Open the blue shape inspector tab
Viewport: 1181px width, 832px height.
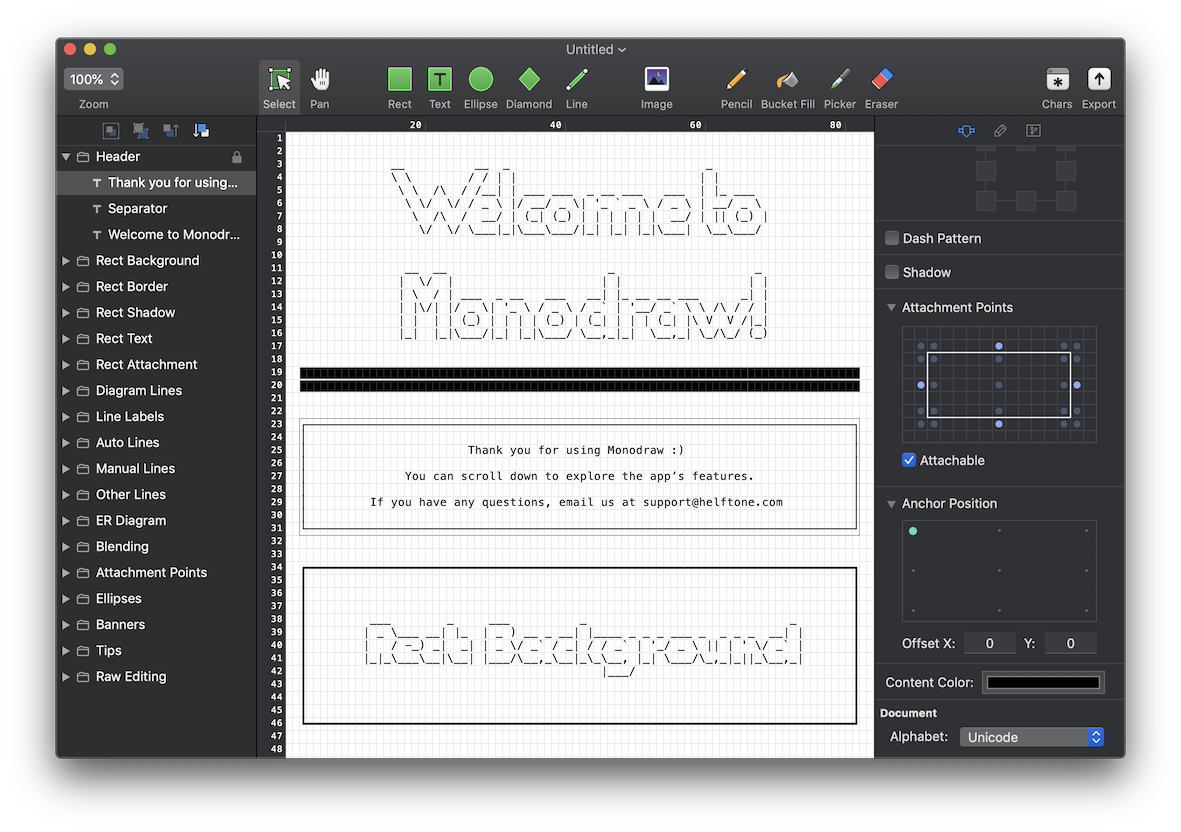tap(966, 131)
